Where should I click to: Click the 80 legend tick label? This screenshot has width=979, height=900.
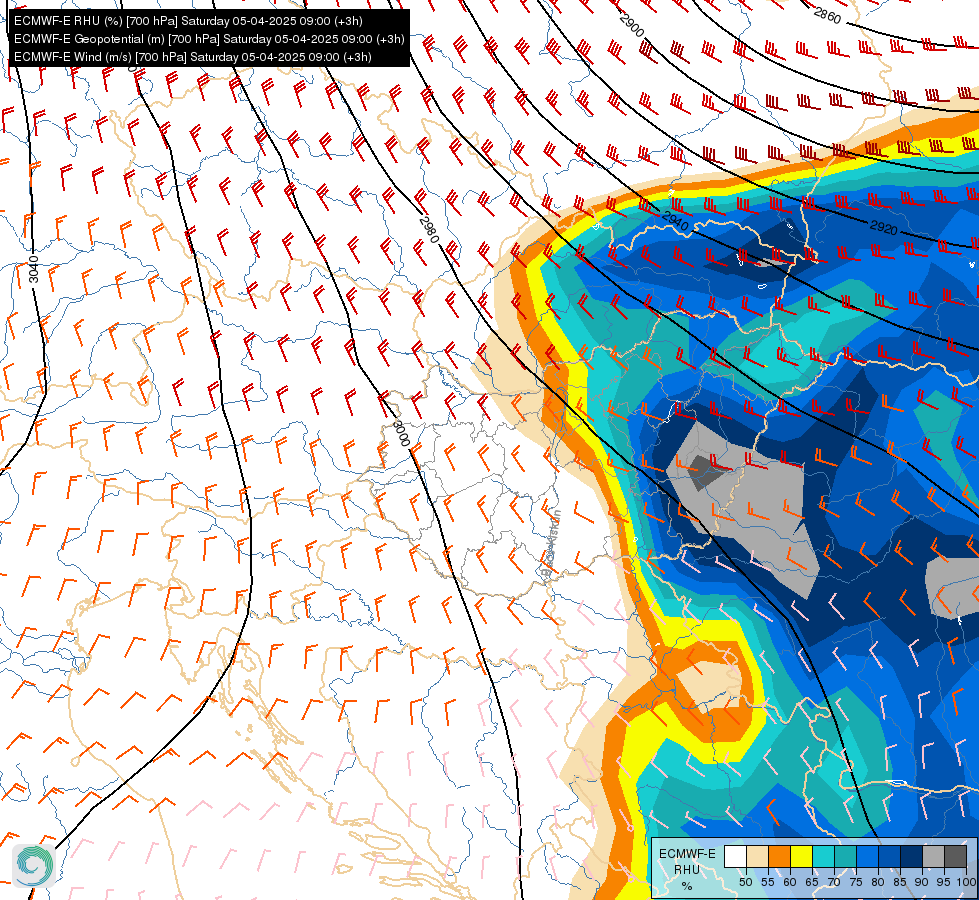[878, 882]
